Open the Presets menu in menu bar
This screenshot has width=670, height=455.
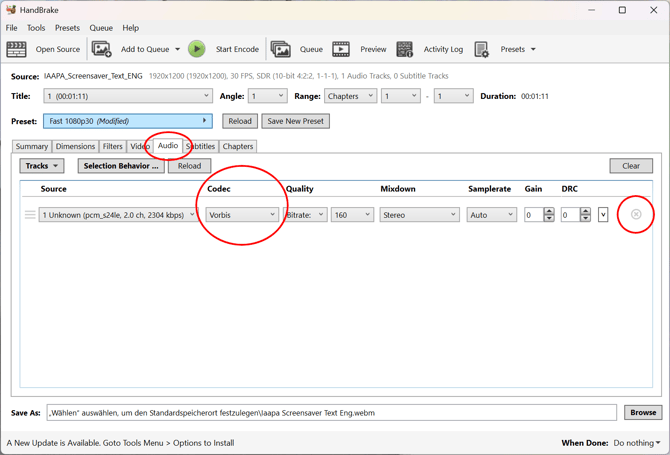click(67, 28)
